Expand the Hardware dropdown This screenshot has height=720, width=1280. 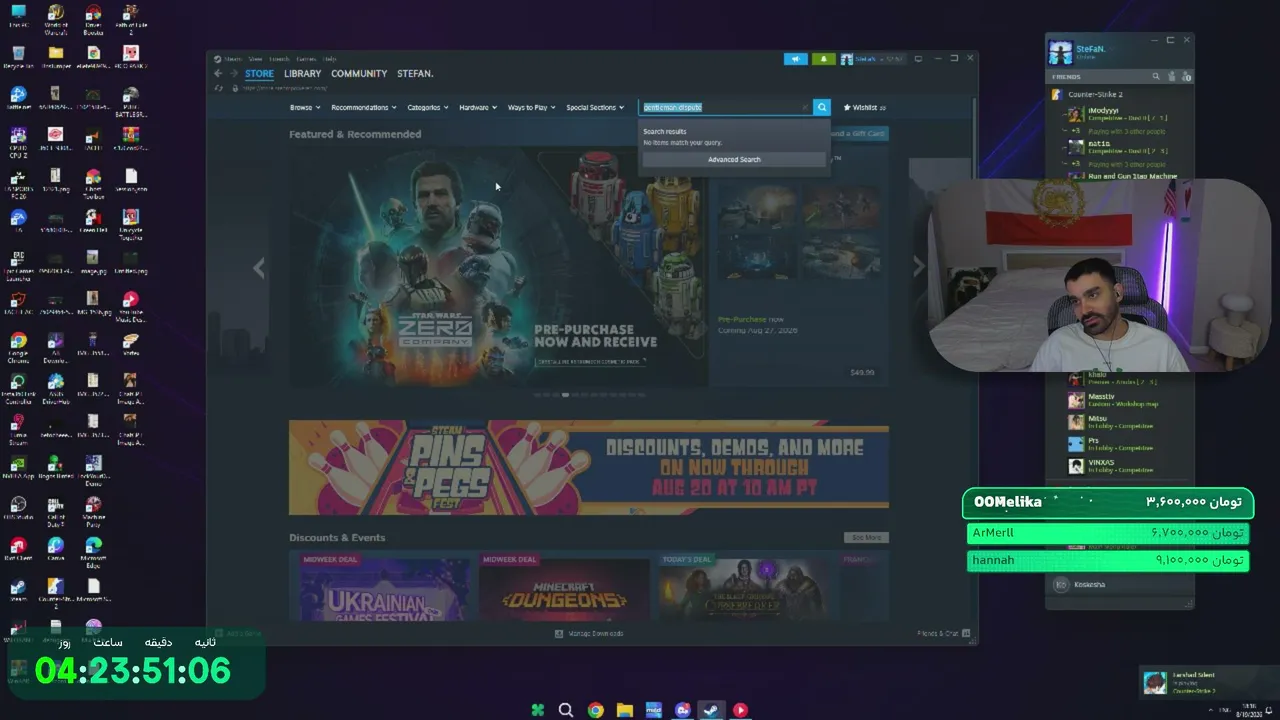pos(479,107)
